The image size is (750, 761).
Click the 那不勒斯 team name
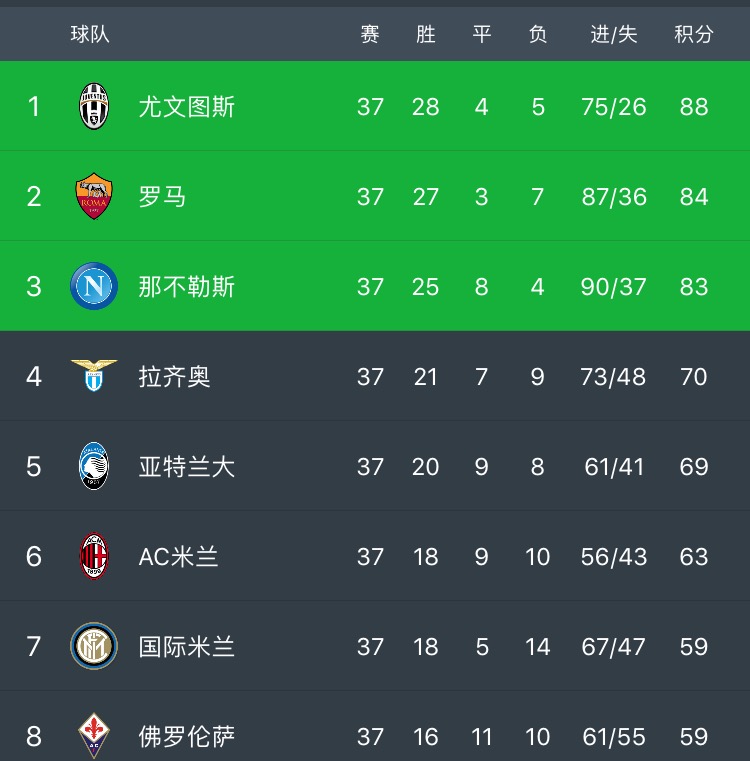click(x=187, y=286)
